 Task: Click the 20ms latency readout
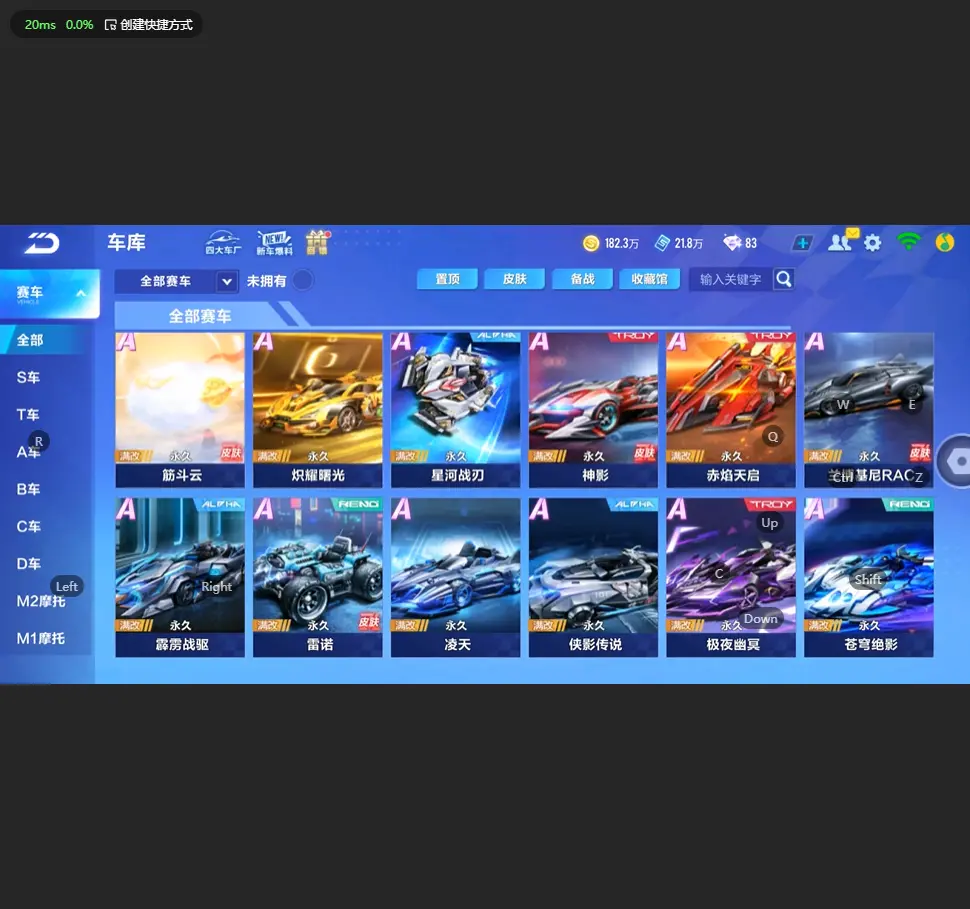pyautogui.click(x=40, y=25)
